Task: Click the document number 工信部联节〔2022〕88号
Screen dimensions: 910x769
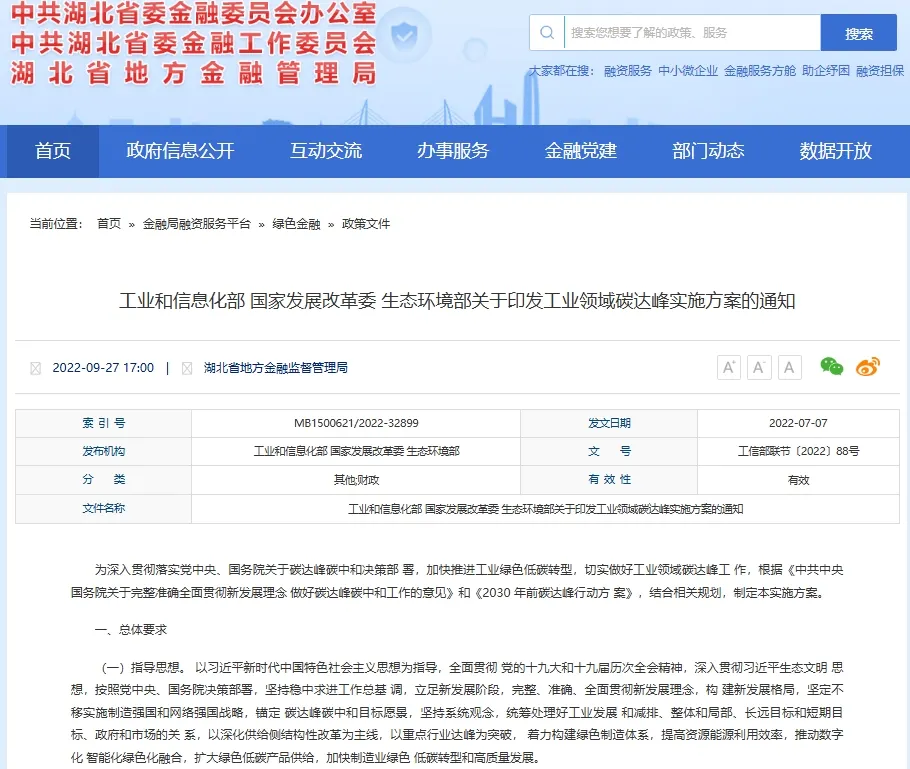Action: pos(798,451)
